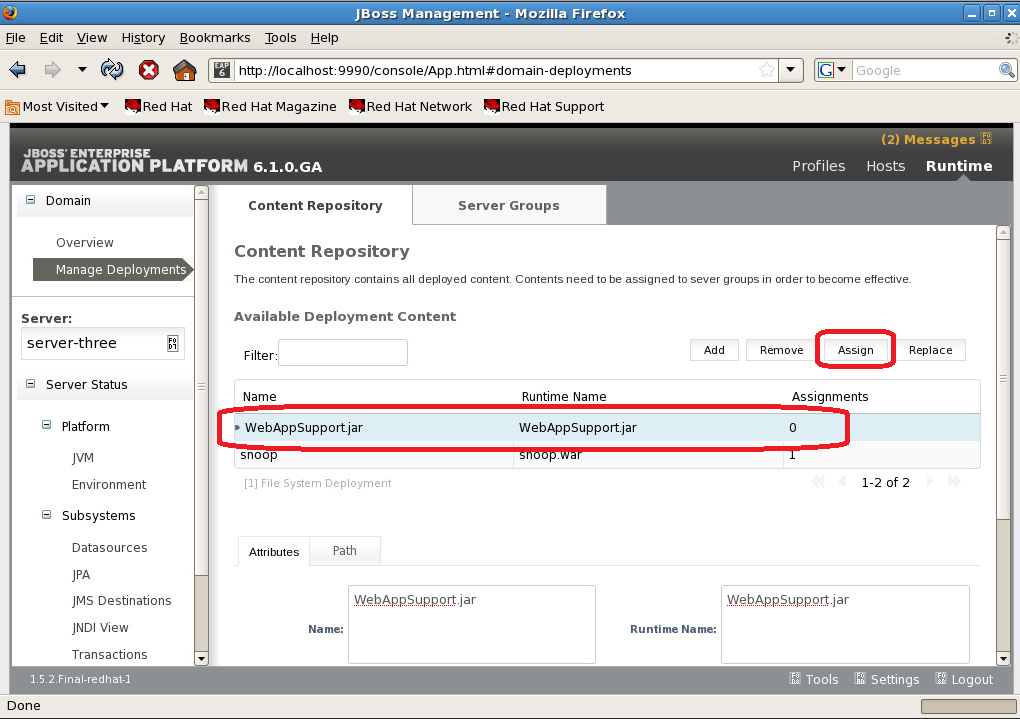This screenshot has width=1020, height=719.
Task: Collapse the Subsystems tree node
Action: (46, 515)
